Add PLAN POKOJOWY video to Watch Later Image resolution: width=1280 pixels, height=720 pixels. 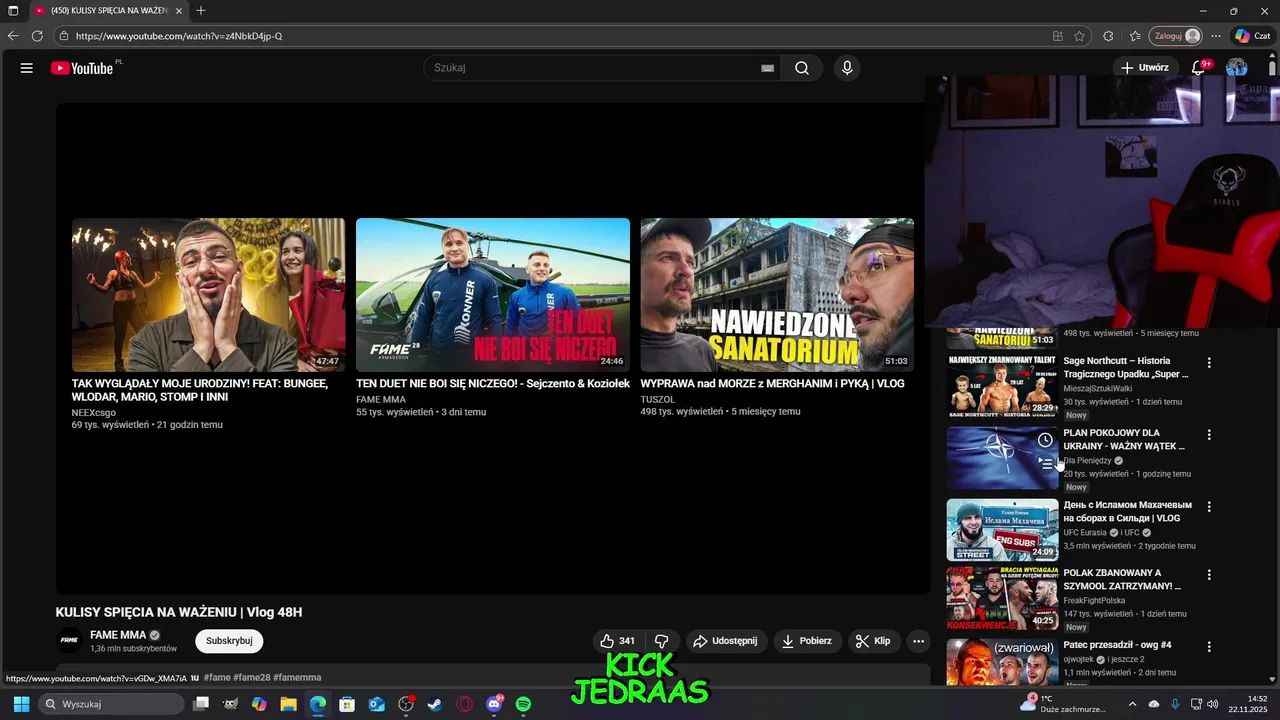(x=1045, y=440)
